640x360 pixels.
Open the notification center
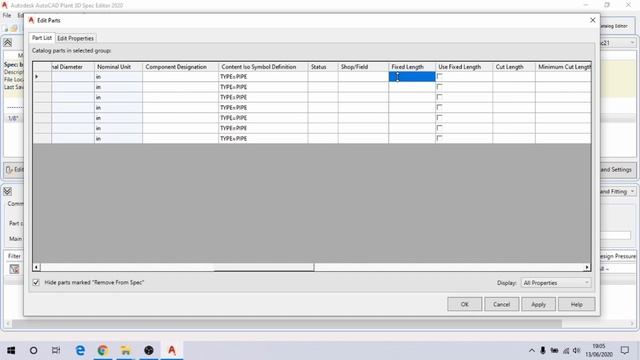coord(624,350)
